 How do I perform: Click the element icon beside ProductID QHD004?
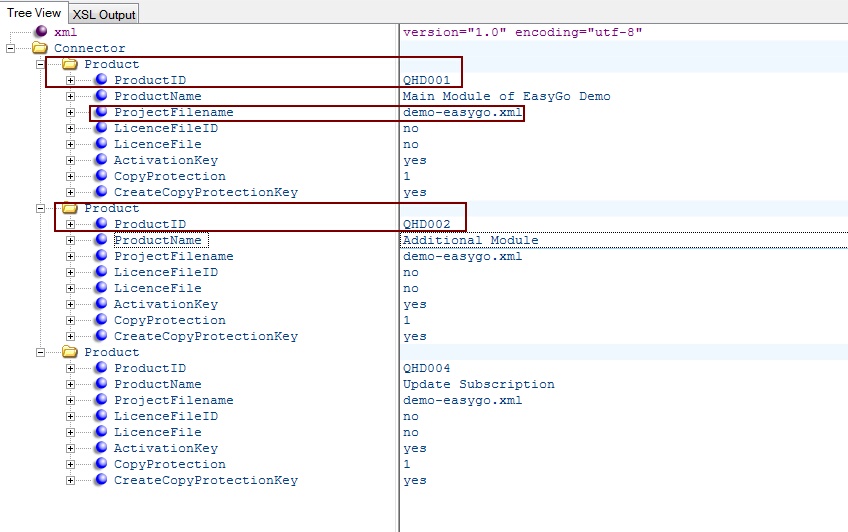100,368
